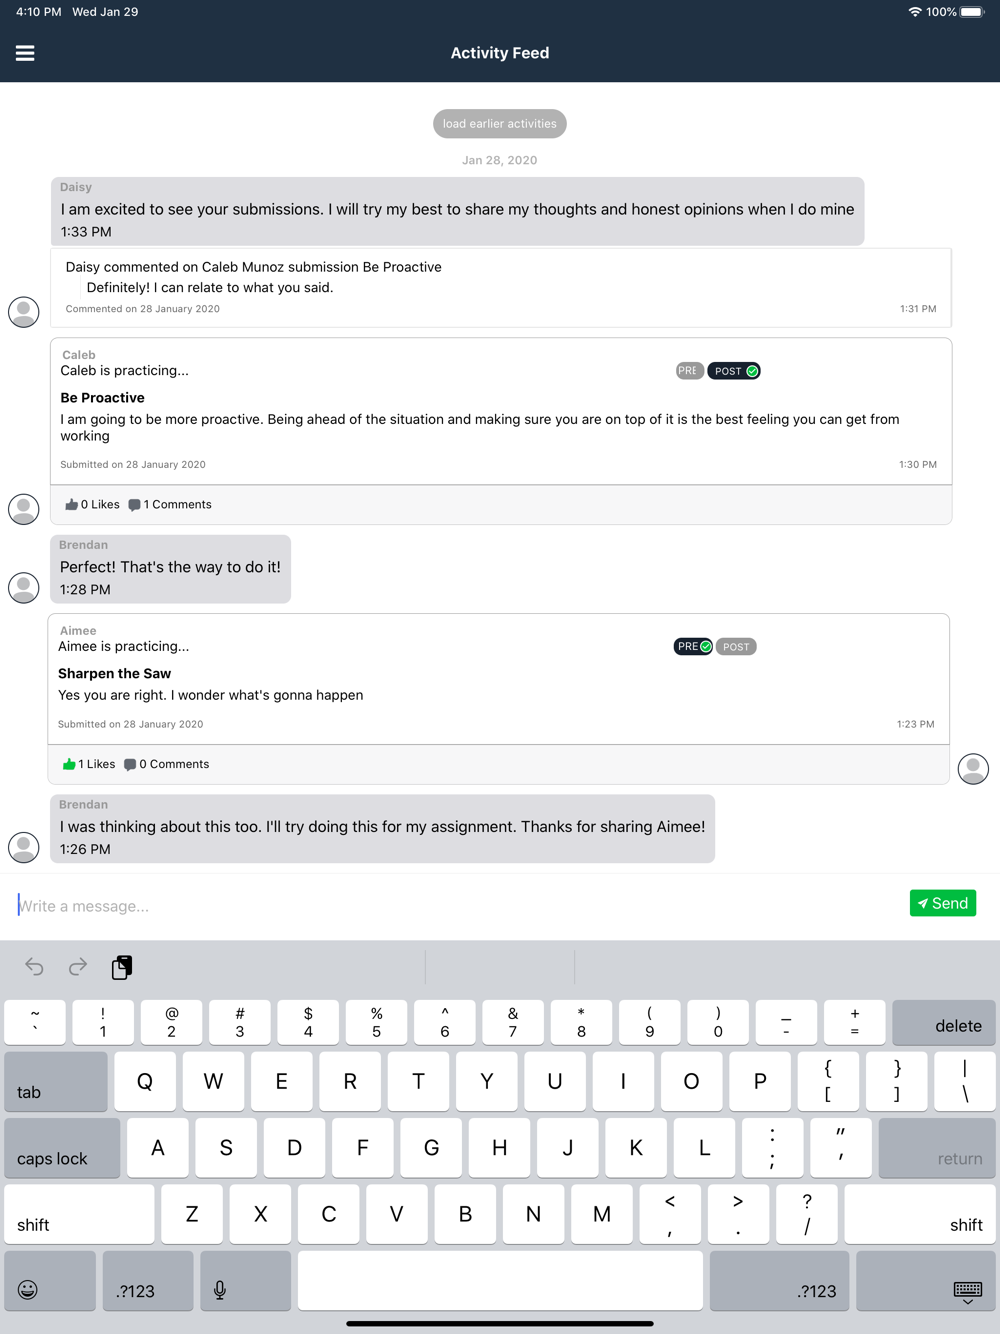The image size is (1000, 1334).
Task: Tap the undo arrow above the keyboard
Action: [34, 967]
